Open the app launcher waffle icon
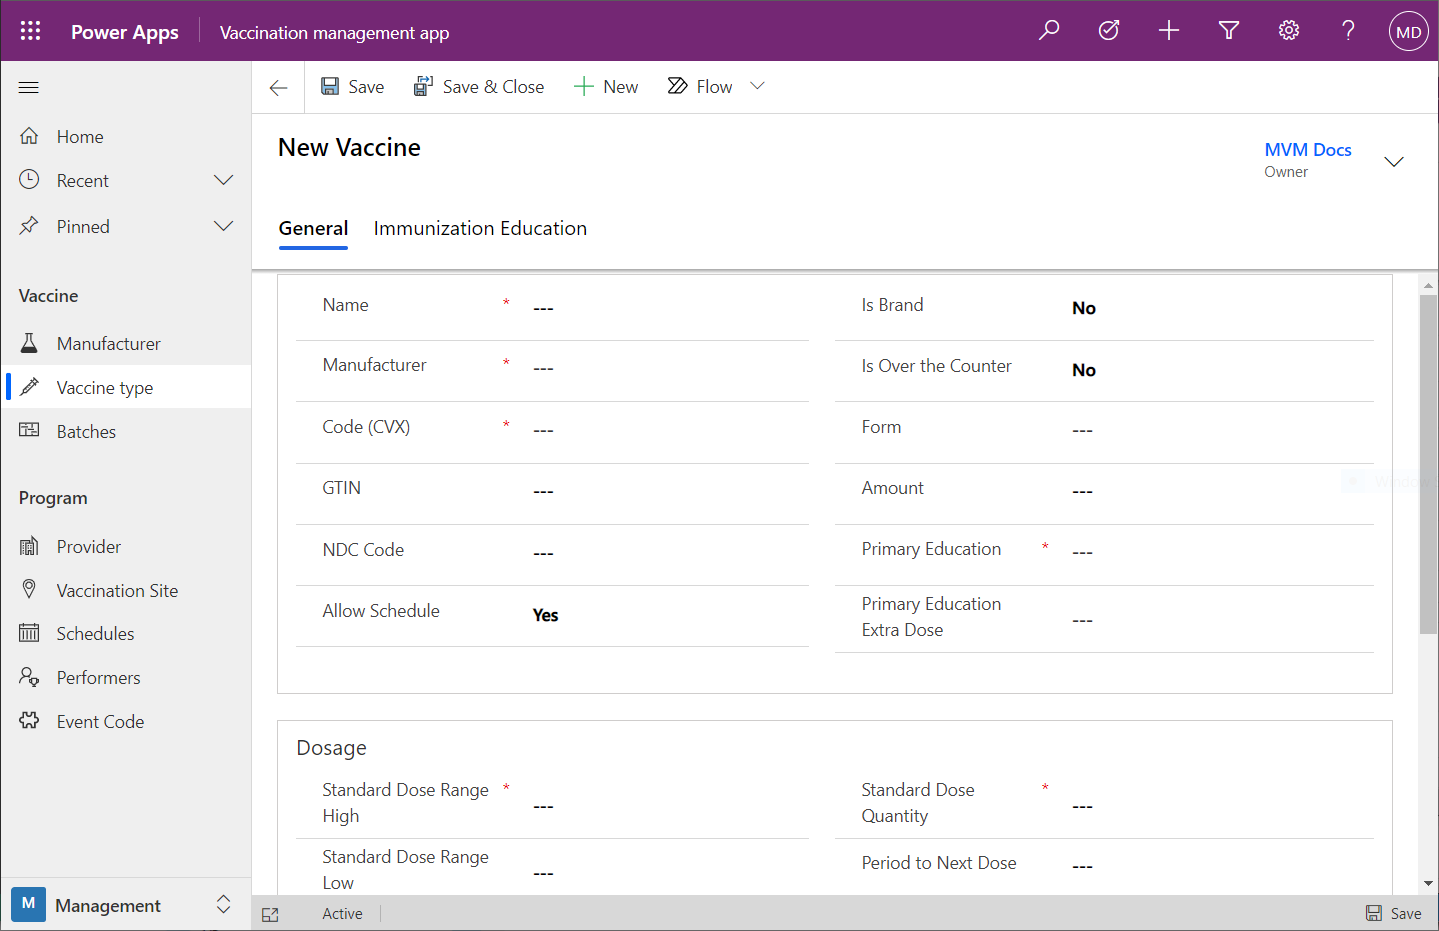 (30, 31)
